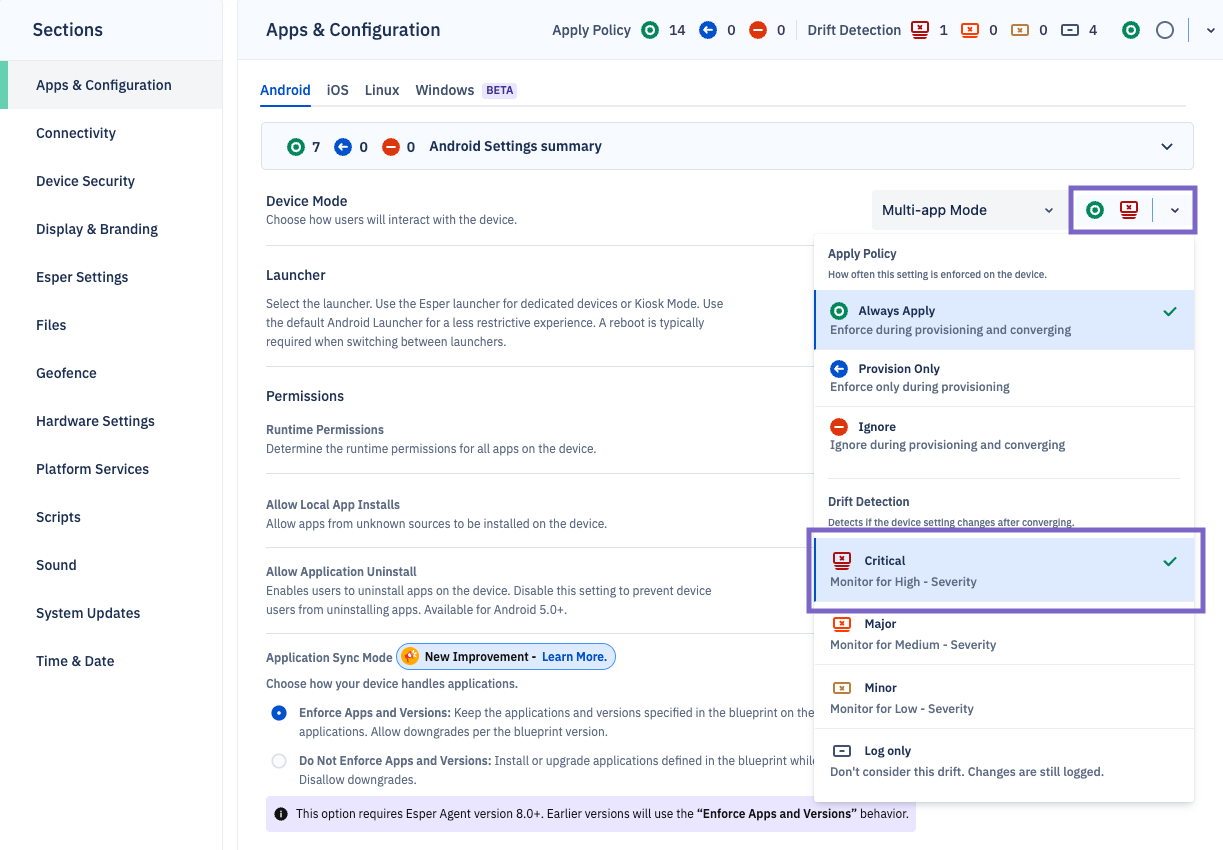Collapse Device Mode policy dropdown chevron
1223x850 pixels.
1175,210
